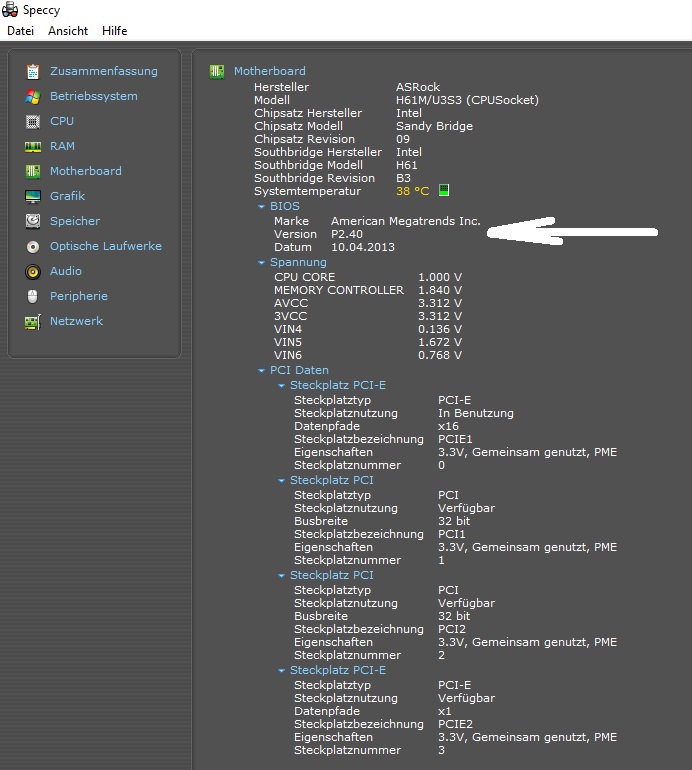692x770 pixels.
Task: Click the 3VCC label in Spannung list
Action: coord(290,316)
